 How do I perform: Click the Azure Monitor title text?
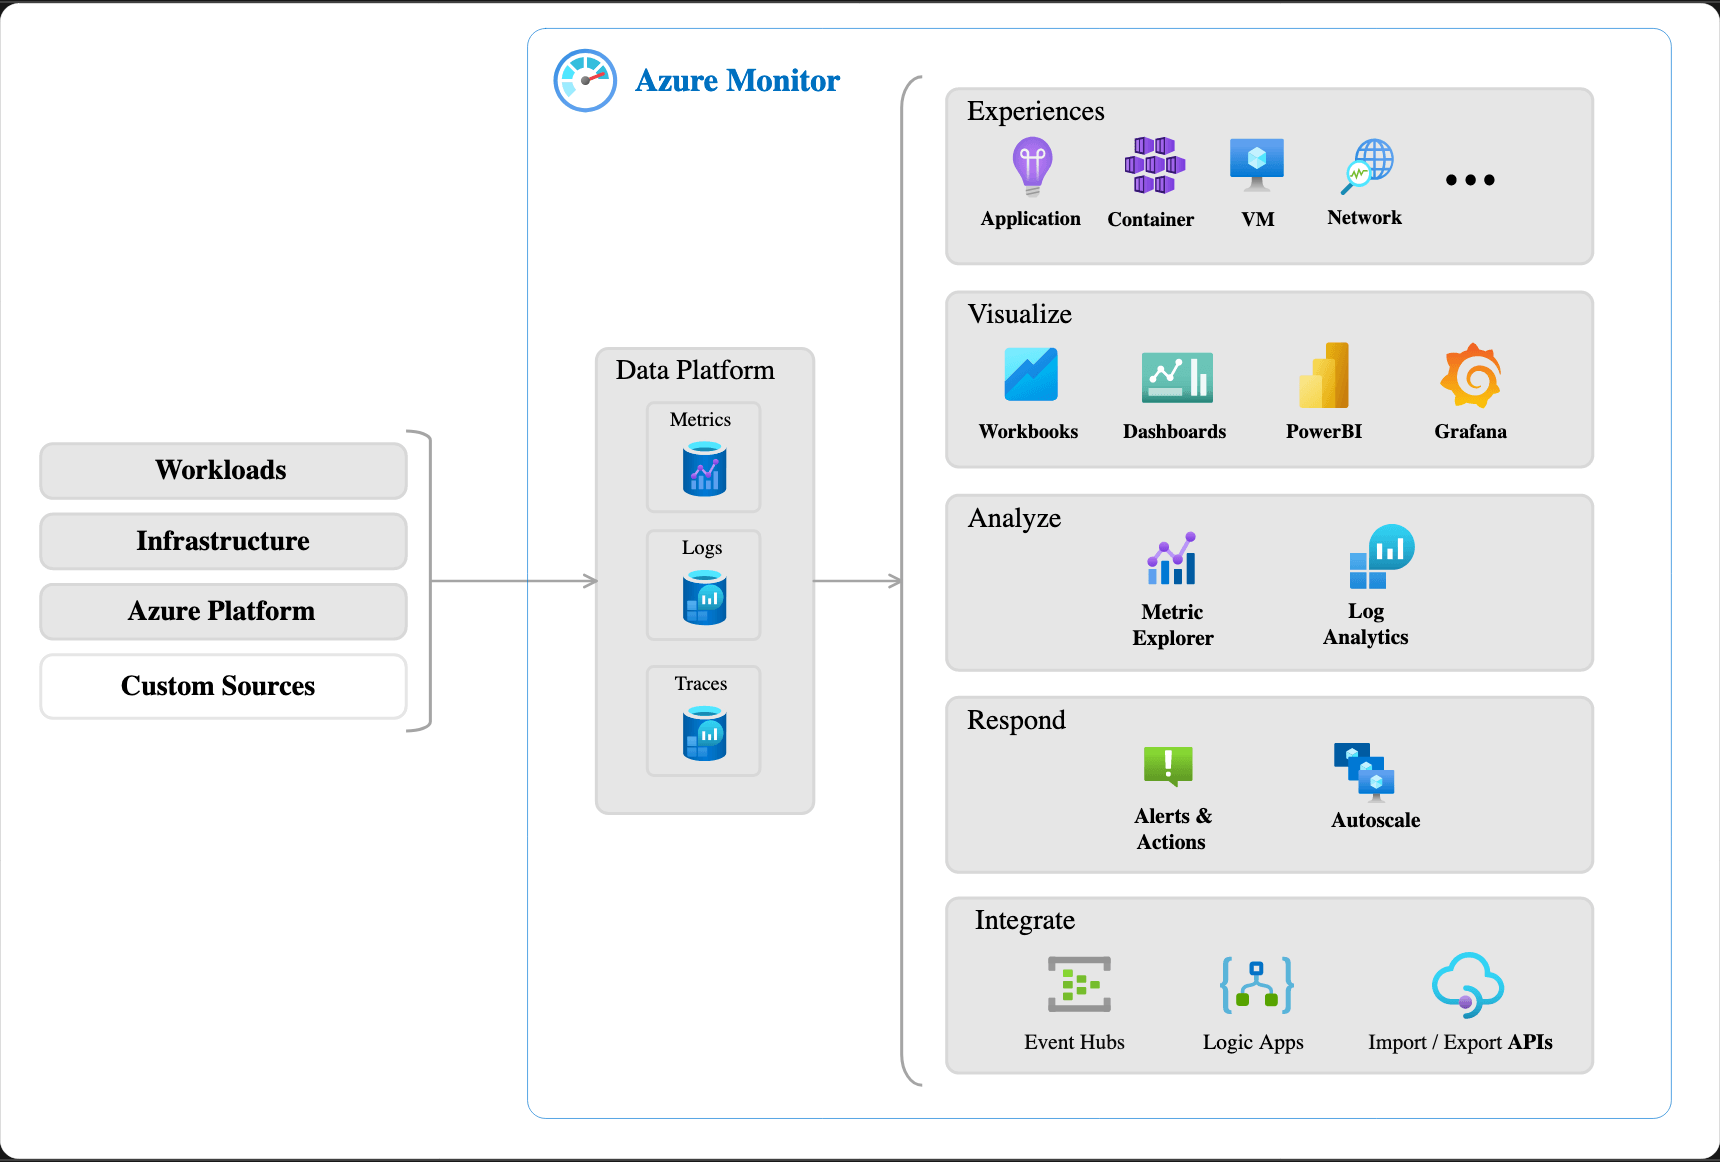point(737,80)
